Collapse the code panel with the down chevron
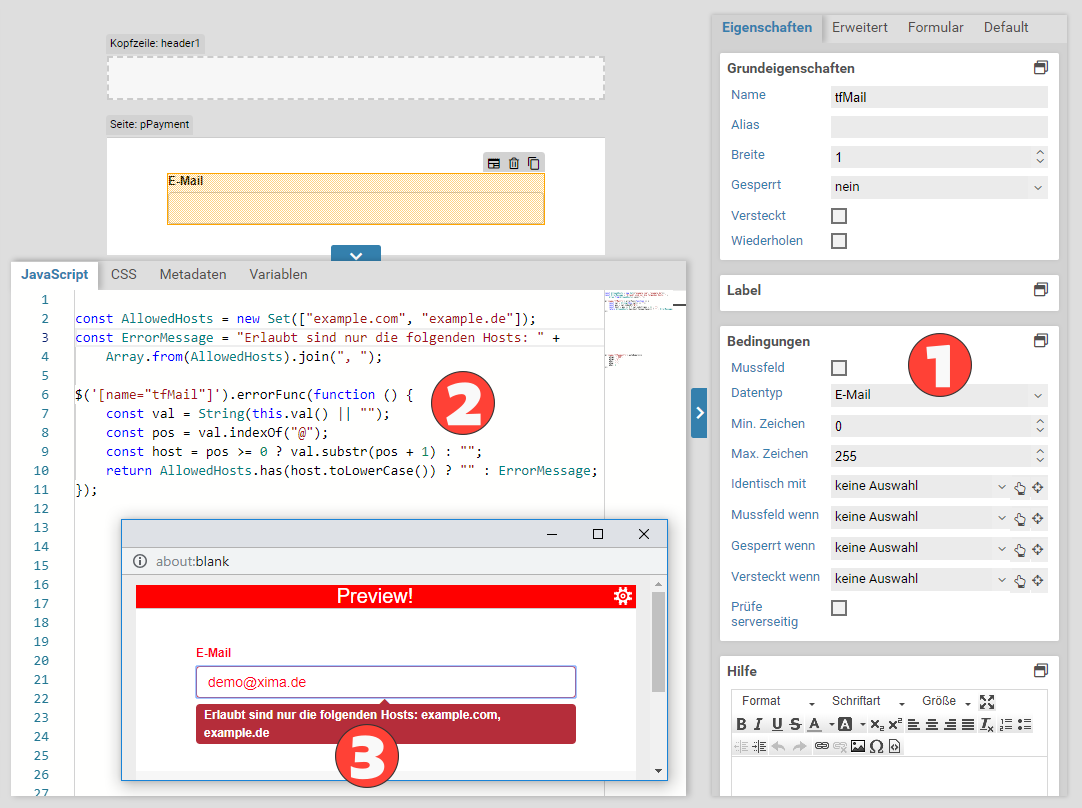Screen dimensions: 1082x808 [x=355, y=255]
